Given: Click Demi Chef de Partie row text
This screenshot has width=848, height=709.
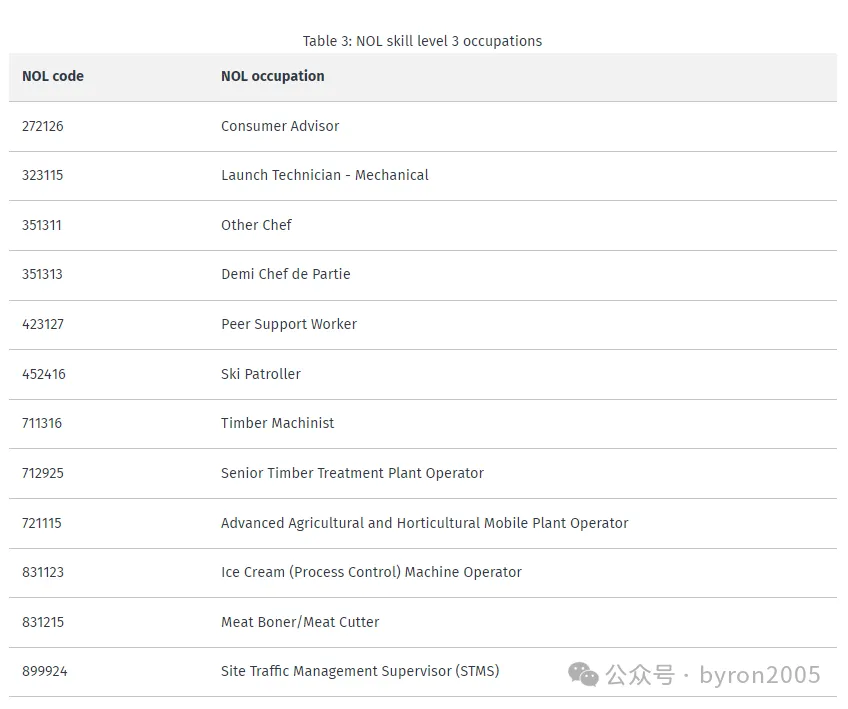Looking at the screenshot, I should click(x=286, y=274).
